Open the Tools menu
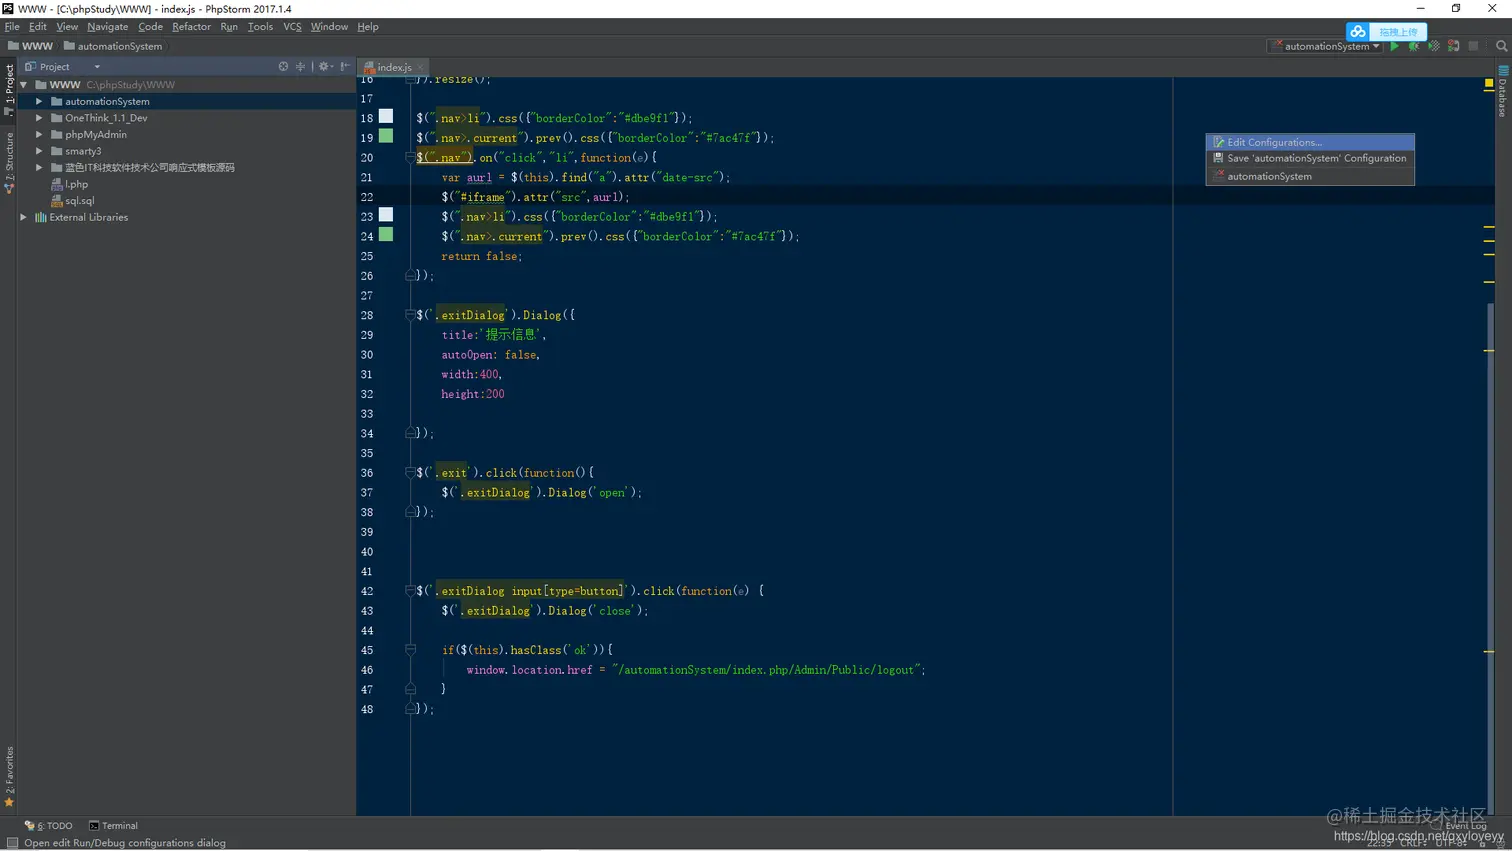Screen dimensions: 1512x851 (260, 27)
